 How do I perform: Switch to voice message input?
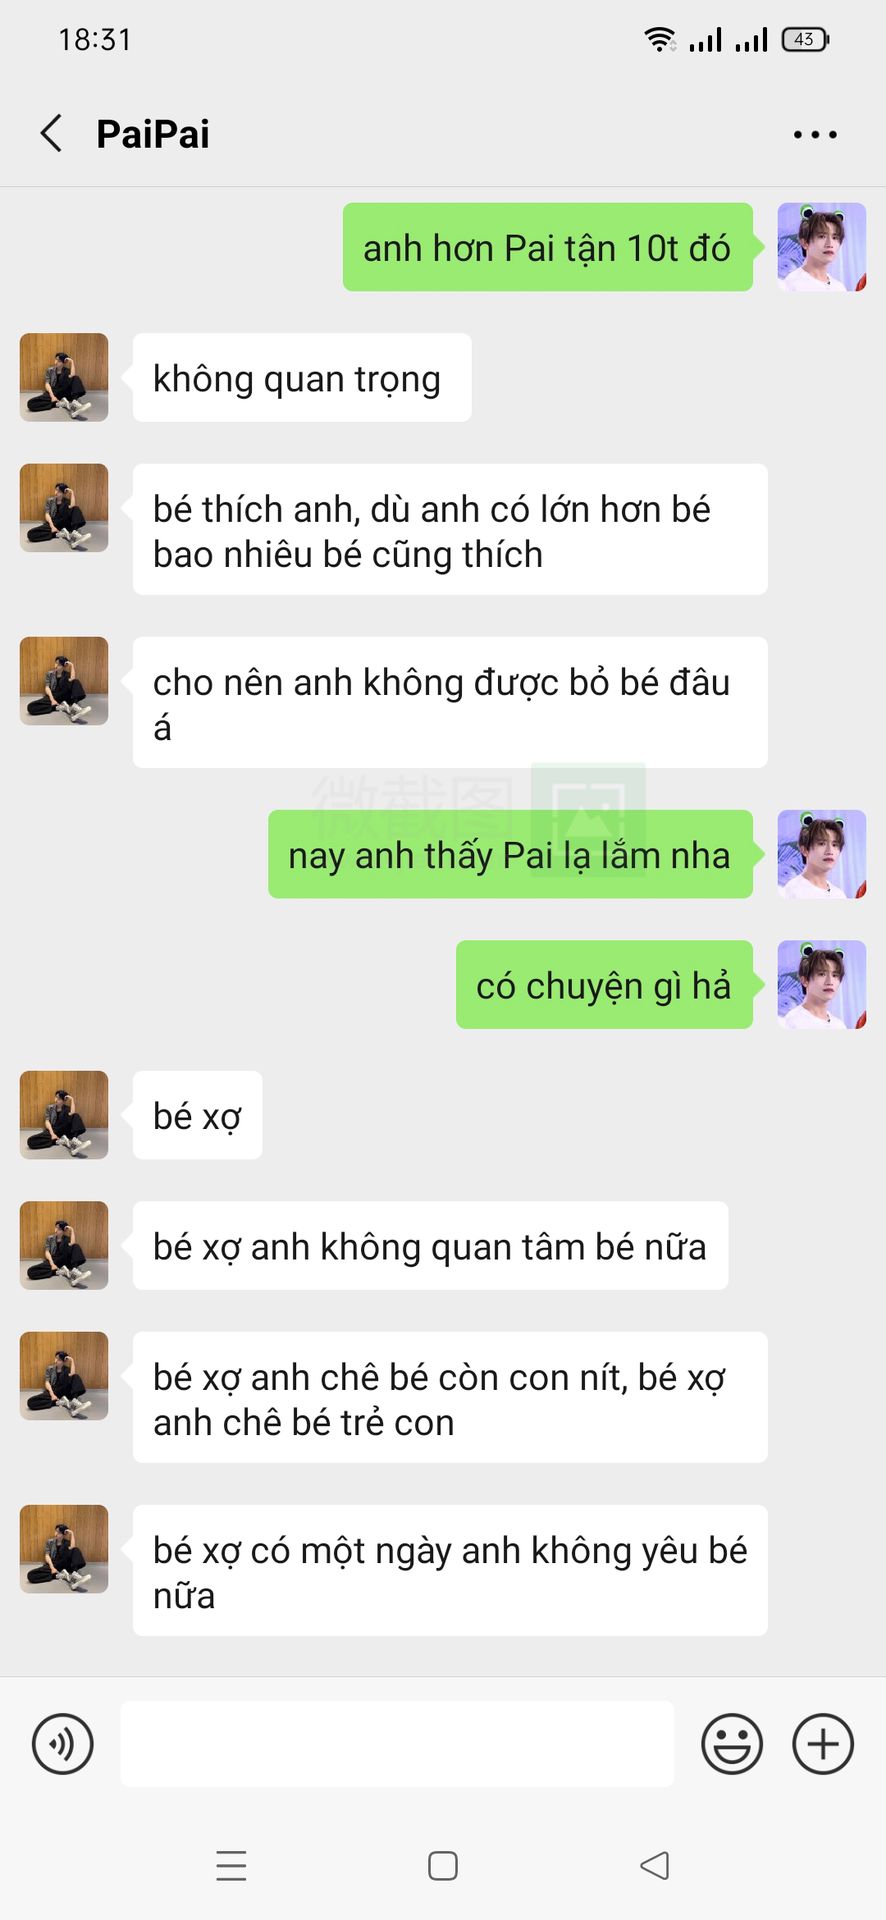63,1744
